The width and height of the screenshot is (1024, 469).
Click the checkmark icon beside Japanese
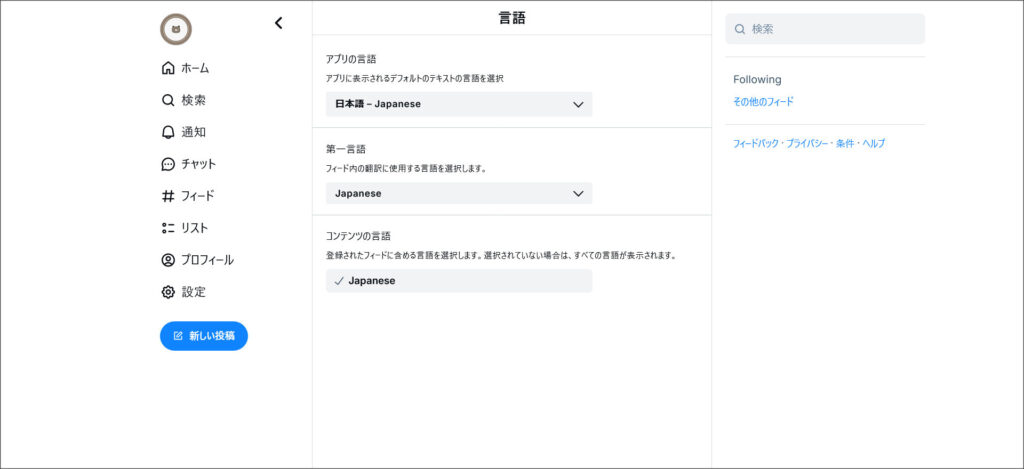click(339, 281)
